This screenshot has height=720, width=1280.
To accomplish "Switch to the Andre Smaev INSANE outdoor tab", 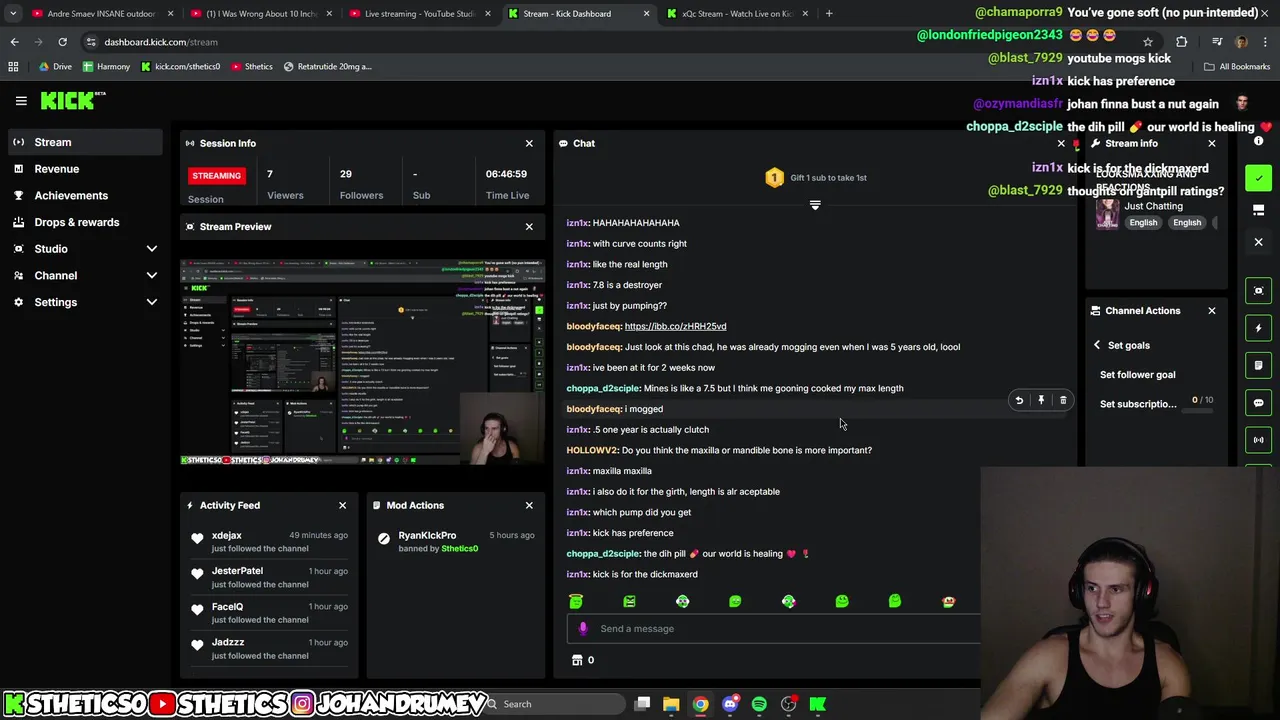I will pyautogui.click(x=100, y=14).
